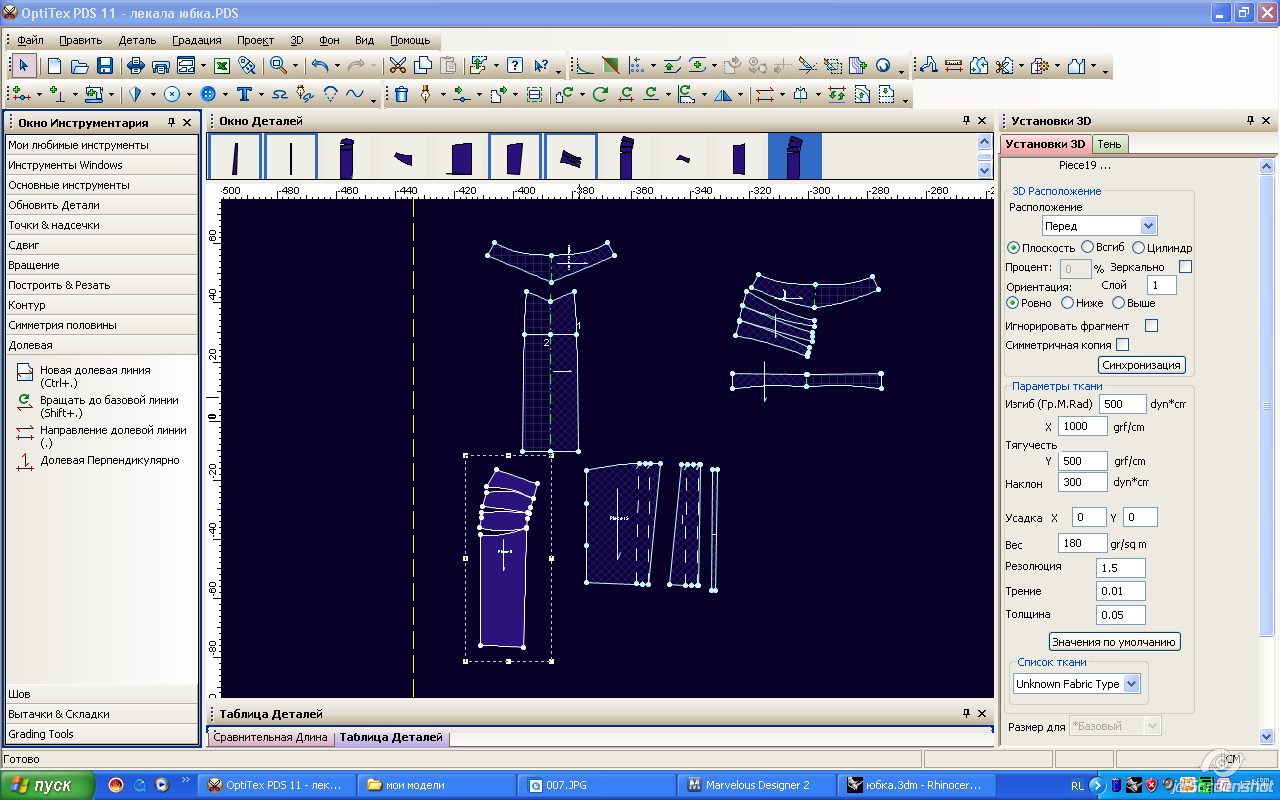This screenshot has width=1280, height=800.
Task: Switch to the Тень tab
Action: (1109, 144)
